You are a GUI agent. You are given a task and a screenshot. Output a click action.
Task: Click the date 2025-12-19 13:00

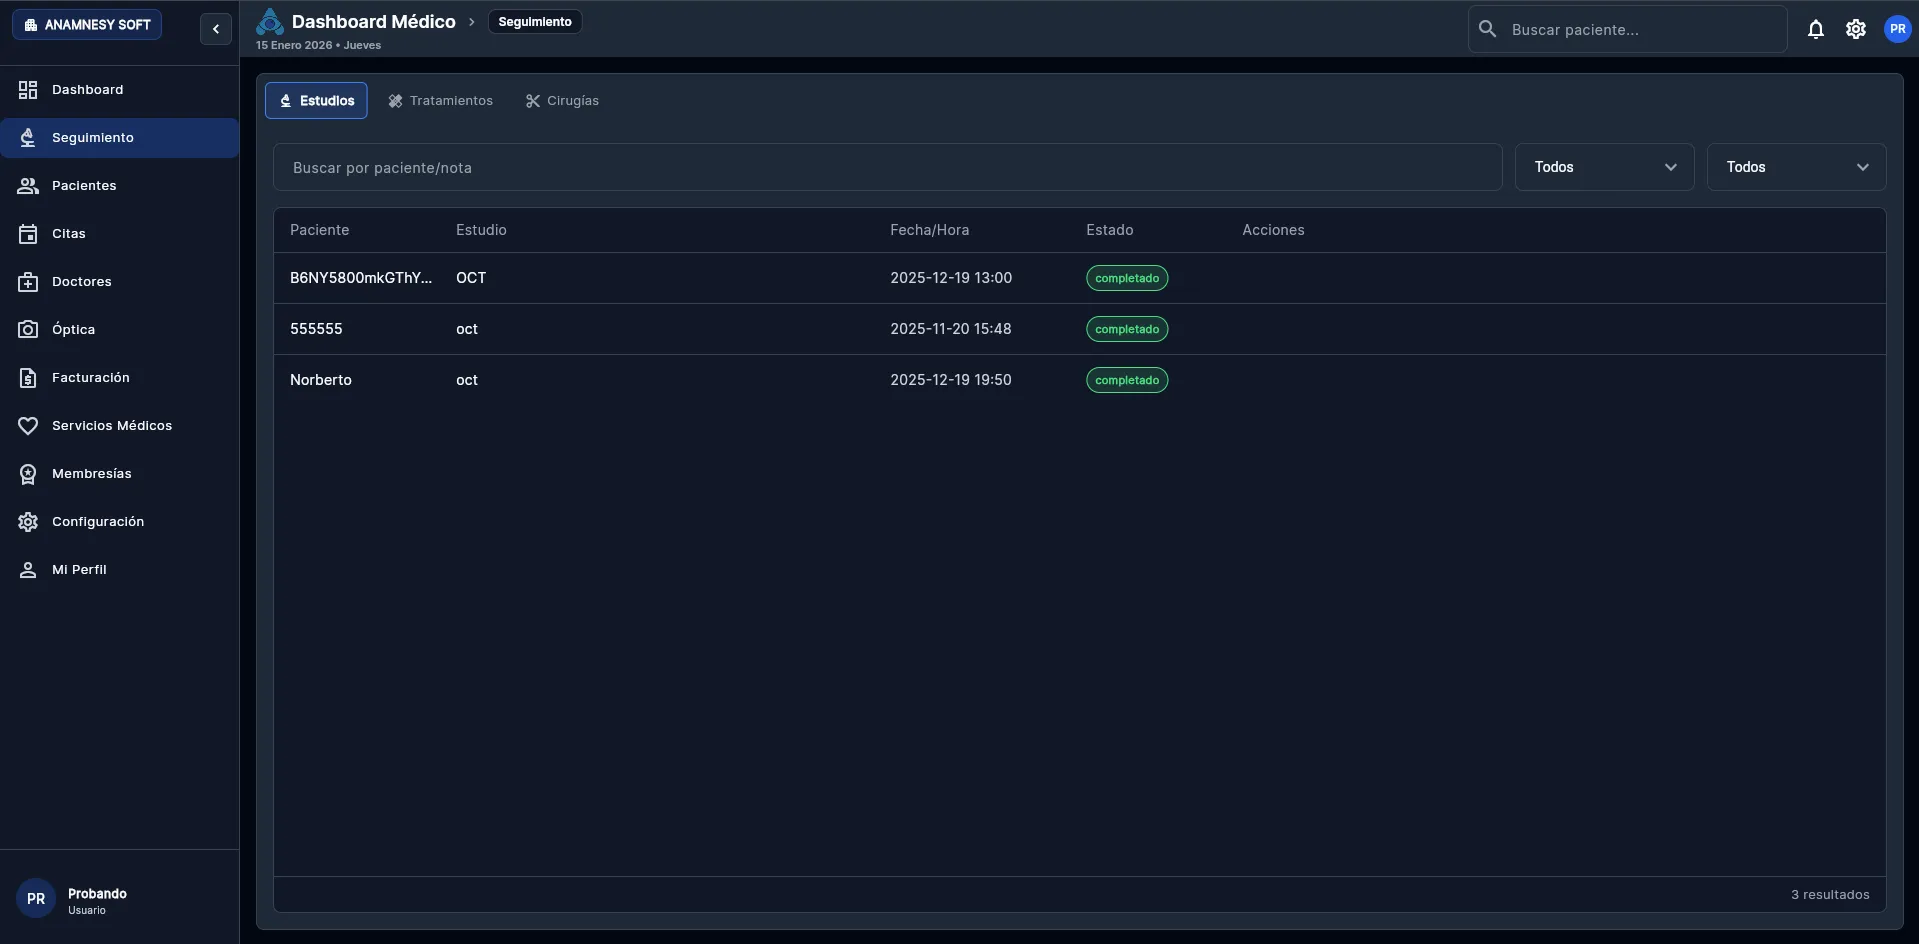point(951,278)
